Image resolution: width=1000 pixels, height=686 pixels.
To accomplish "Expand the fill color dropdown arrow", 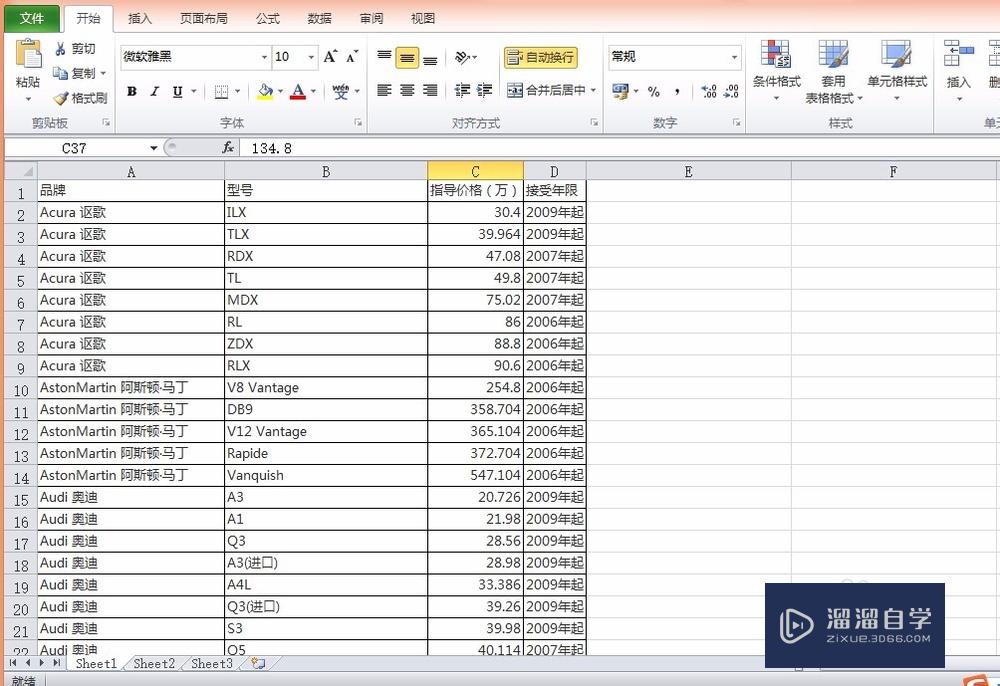I will pos(280,92).
